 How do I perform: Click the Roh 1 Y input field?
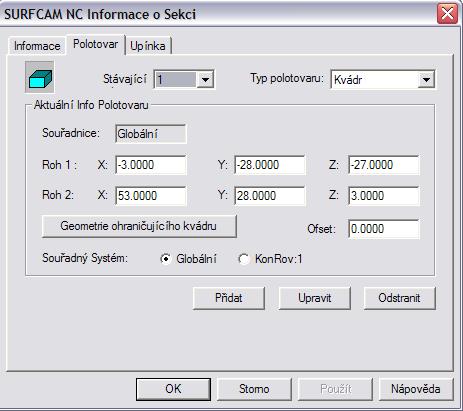click(269, 165)
